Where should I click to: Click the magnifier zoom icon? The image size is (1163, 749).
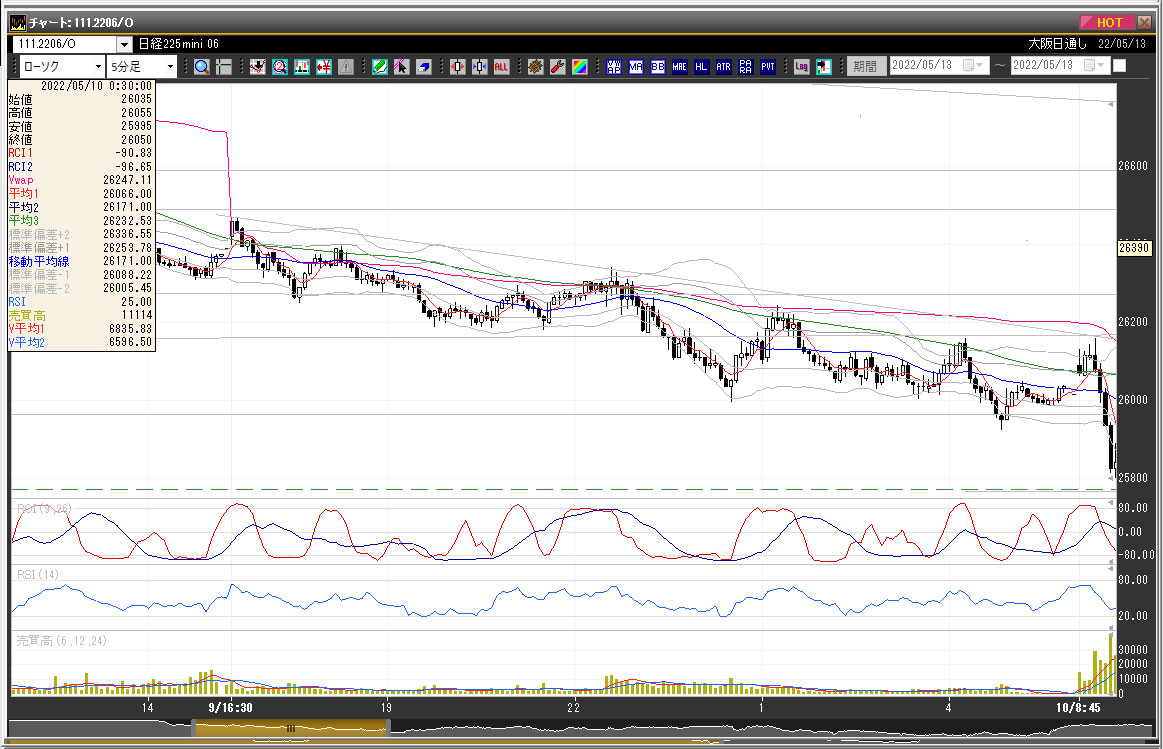[x=201, y=67]
